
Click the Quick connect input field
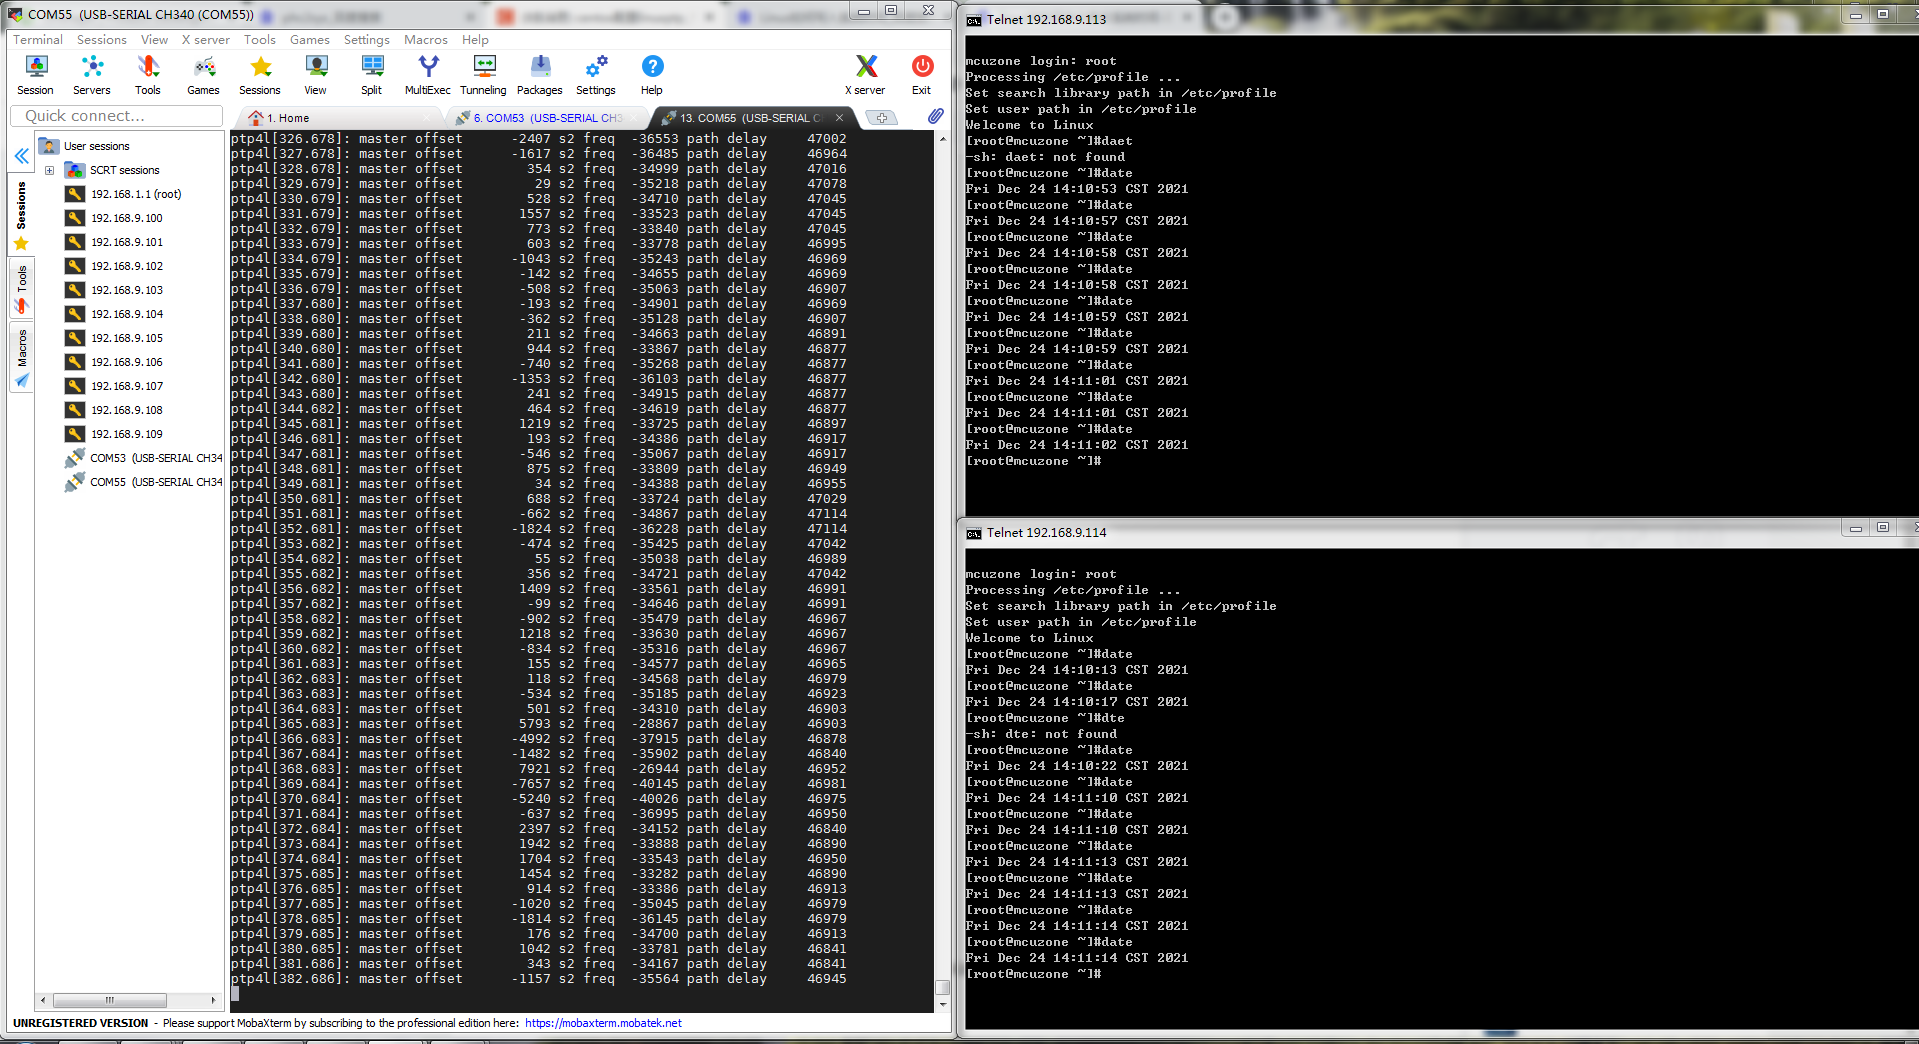point(116,116)
